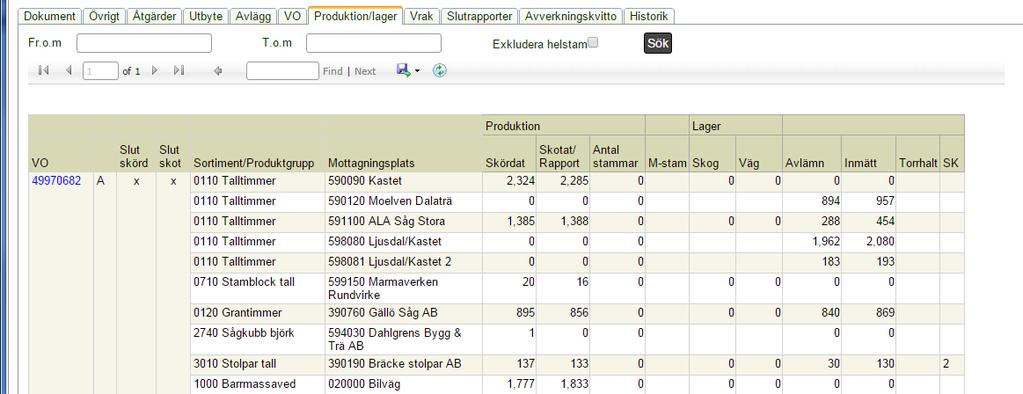Image resolution: width=1023 pixels, height=394 pixels.
Task: Click the Inmätt column header
Action: point(862,163)
